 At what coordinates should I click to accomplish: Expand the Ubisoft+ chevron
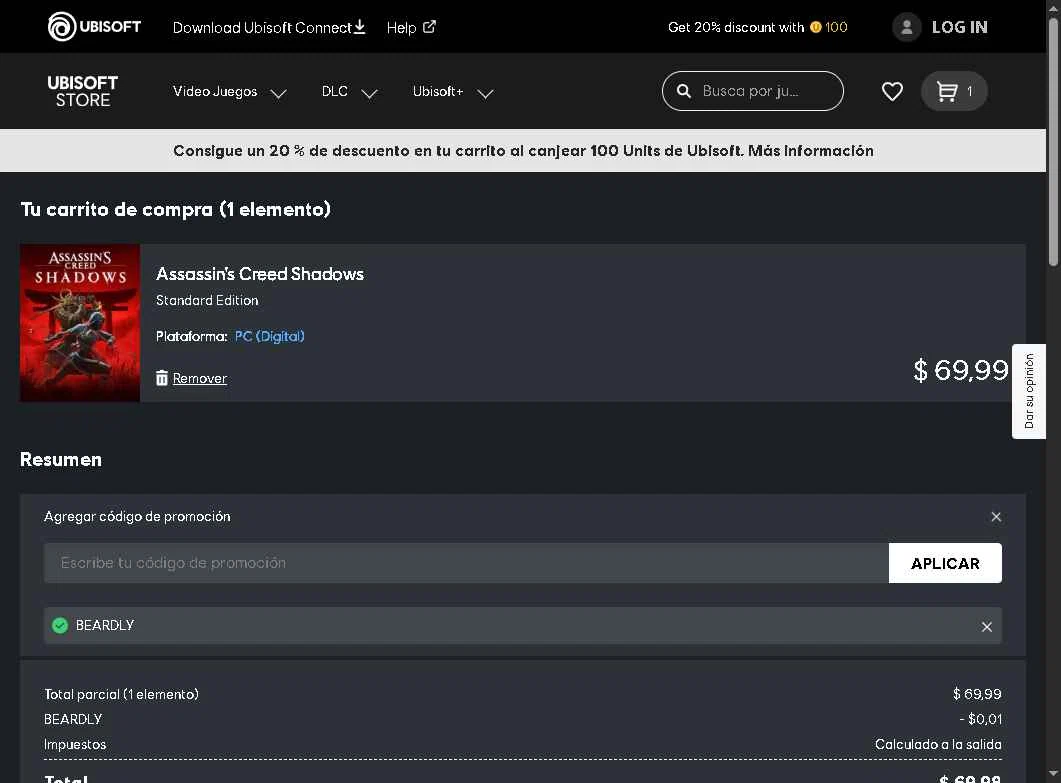[485, 93]
